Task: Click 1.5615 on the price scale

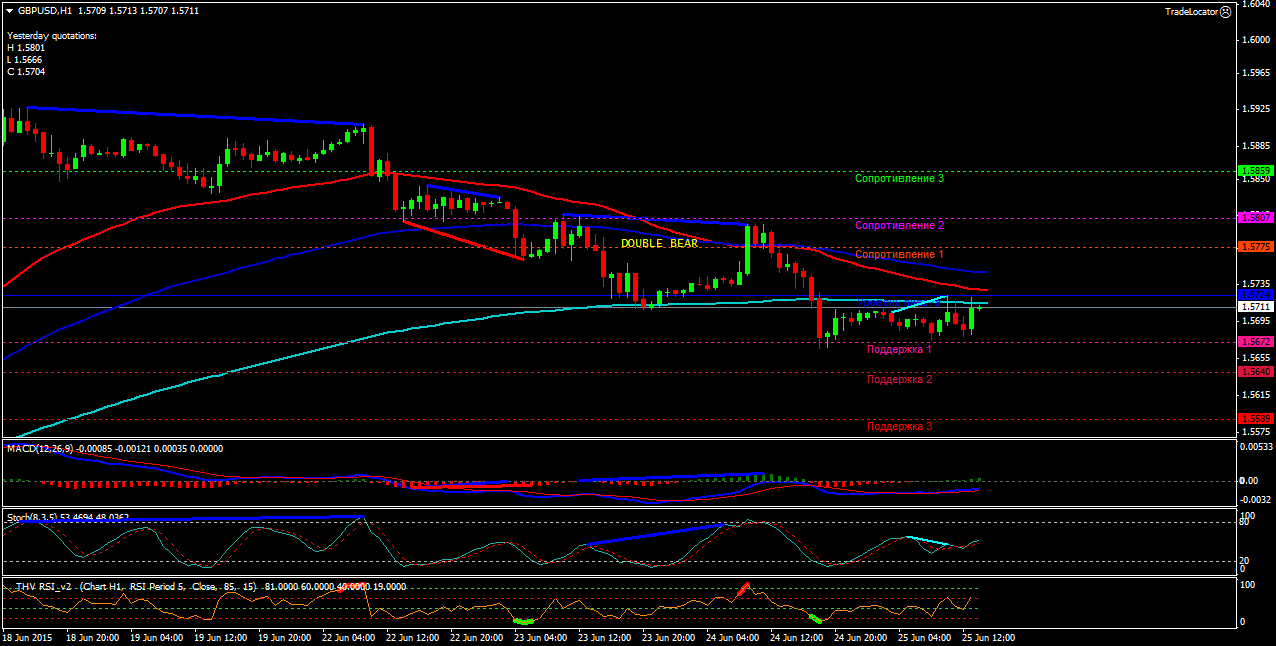Action: coord(1257,394)
